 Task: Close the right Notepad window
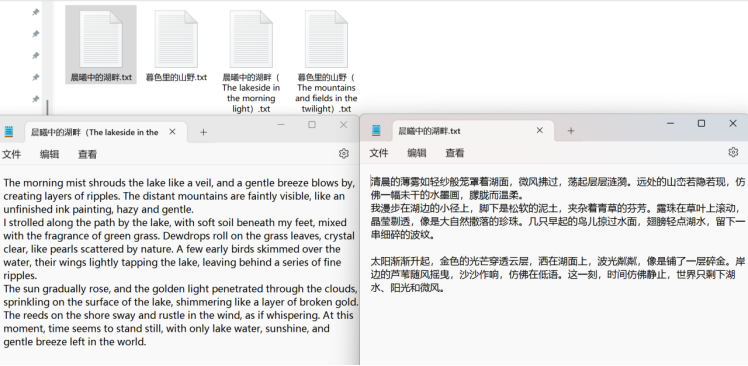733,123
